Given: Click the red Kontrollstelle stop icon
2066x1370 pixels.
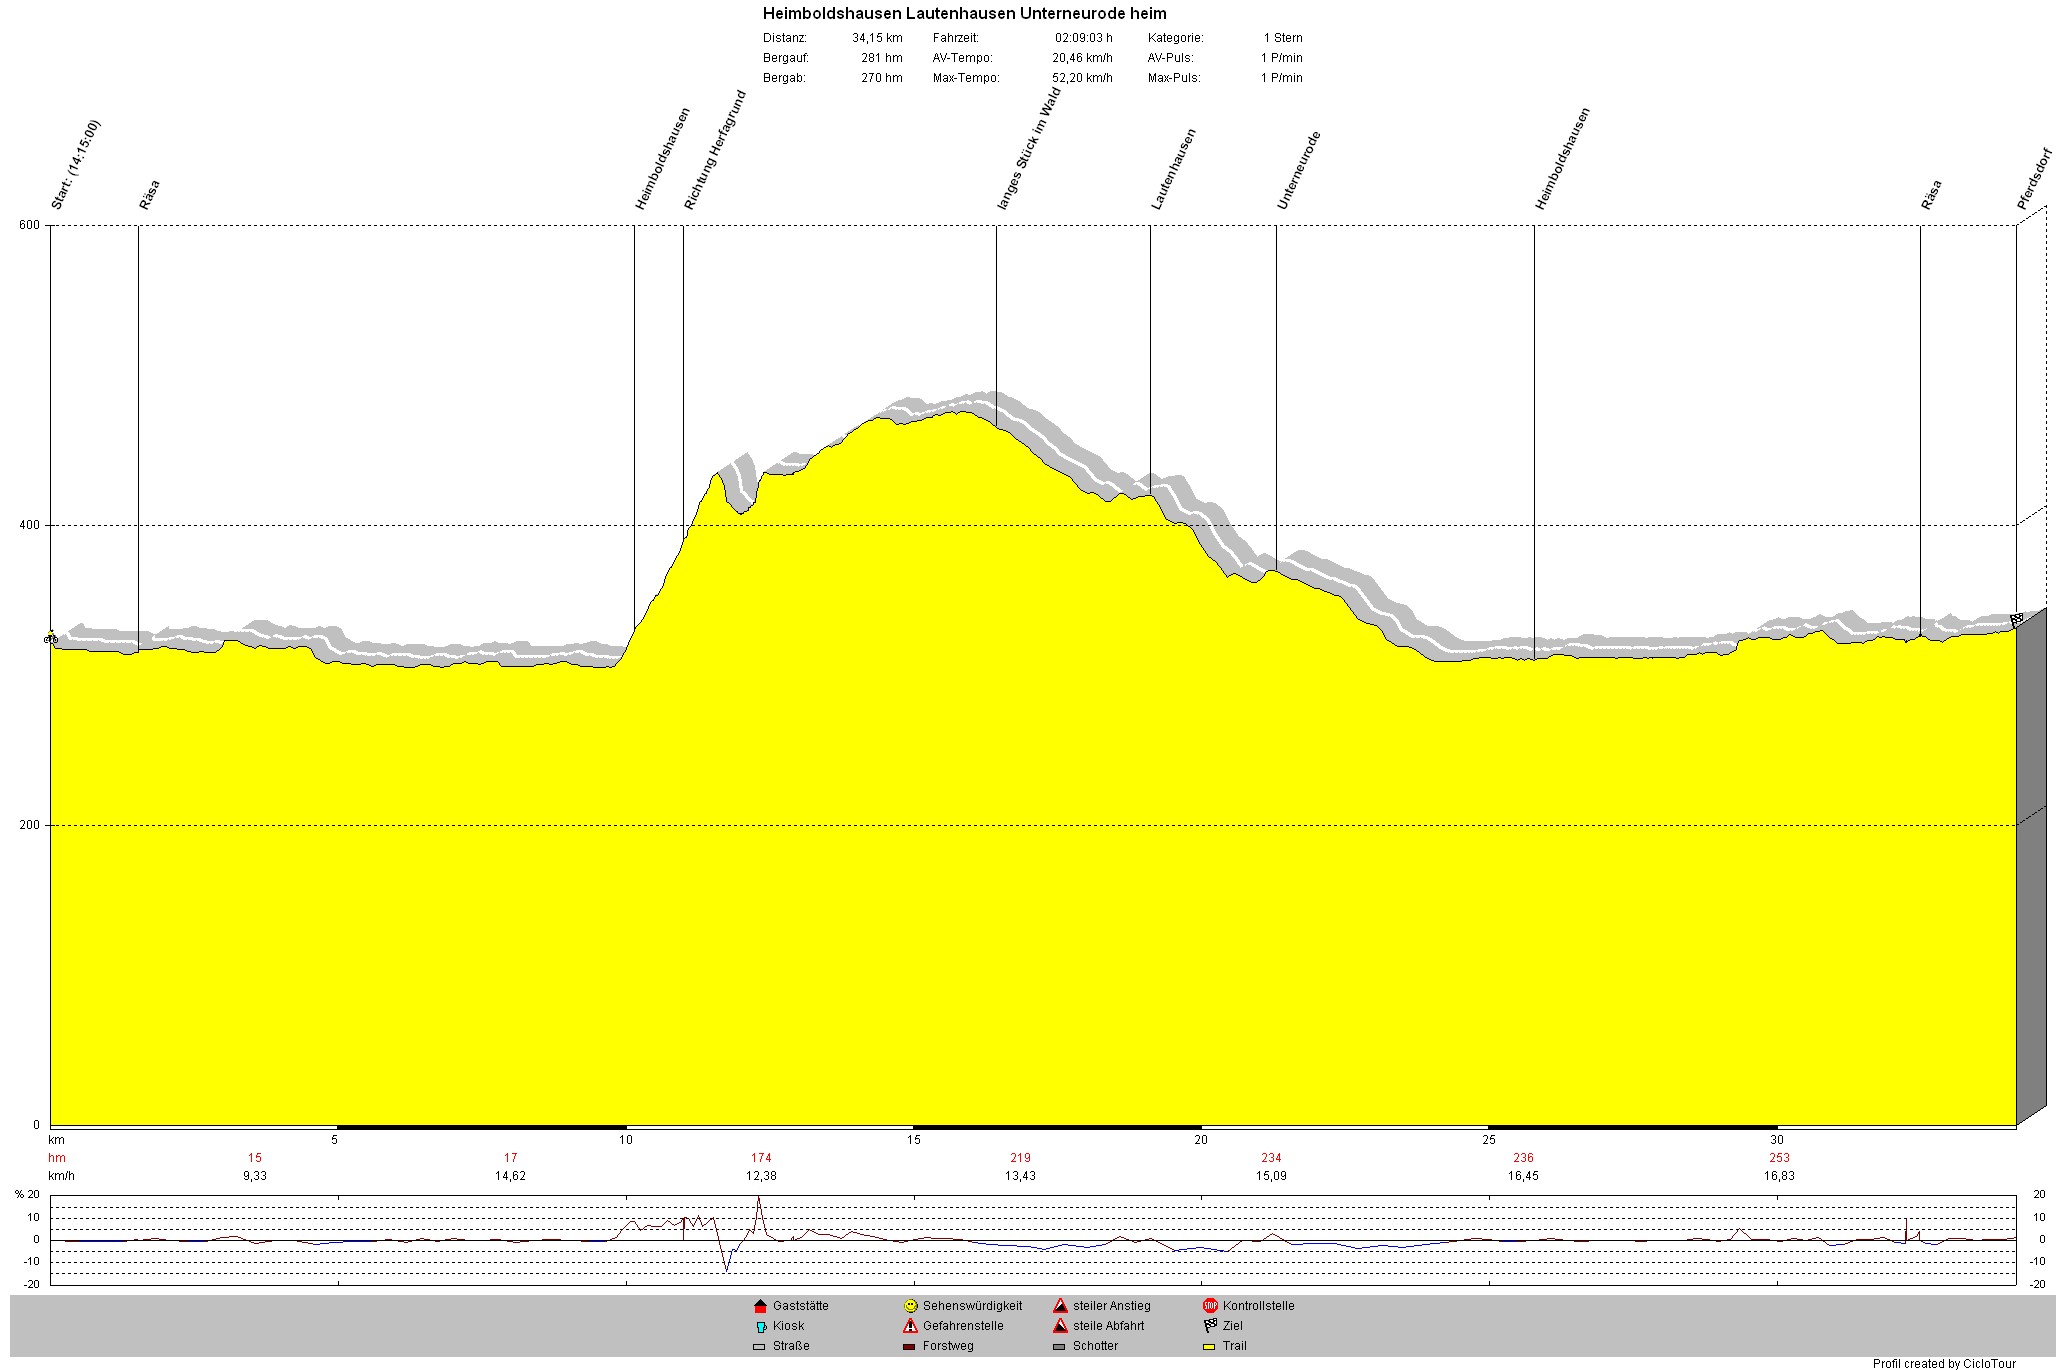Looking at the screenshot, I should click(1210, 1306).
